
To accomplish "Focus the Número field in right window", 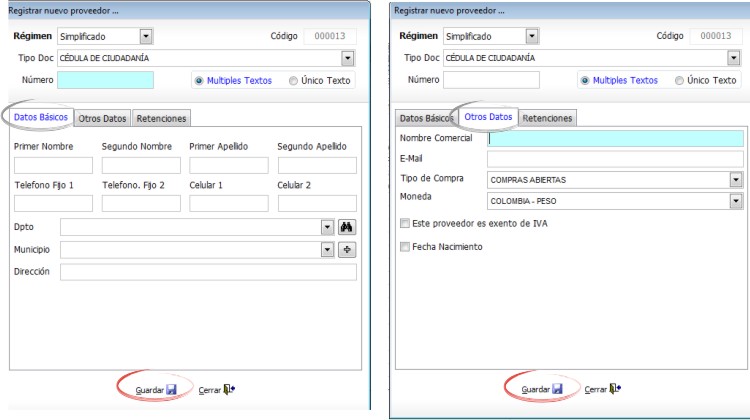I will (x=491, y=80).
